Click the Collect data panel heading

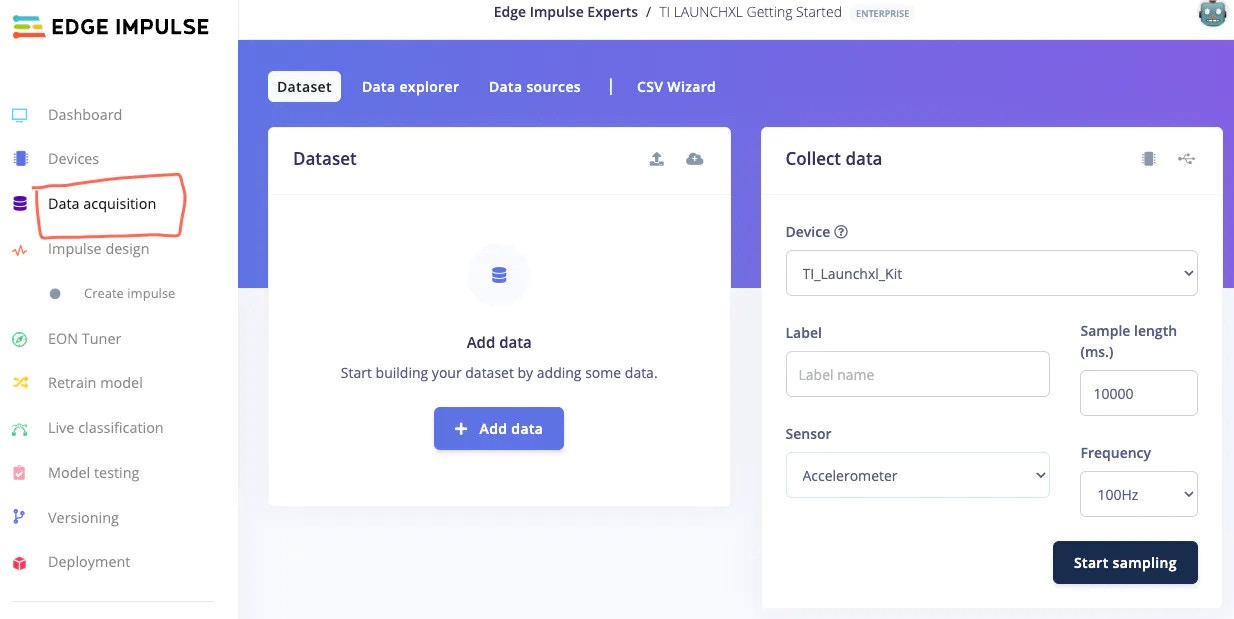click(x=834, y=159)
